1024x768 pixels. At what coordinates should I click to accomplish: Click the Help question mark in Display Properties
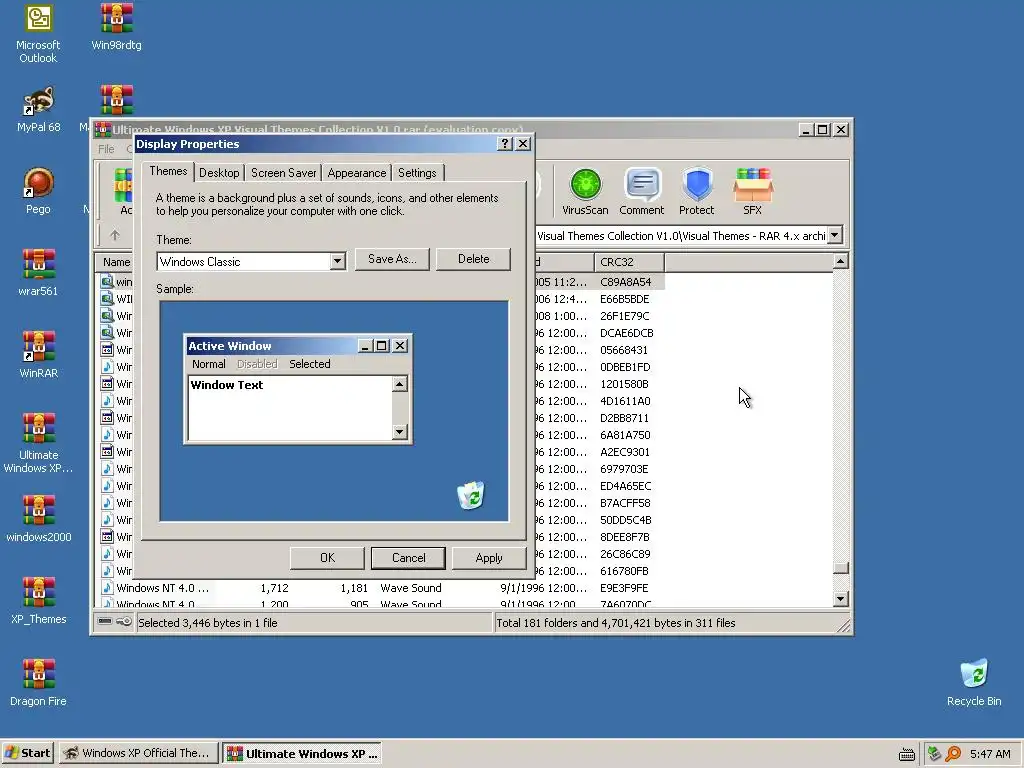[505, 144]
